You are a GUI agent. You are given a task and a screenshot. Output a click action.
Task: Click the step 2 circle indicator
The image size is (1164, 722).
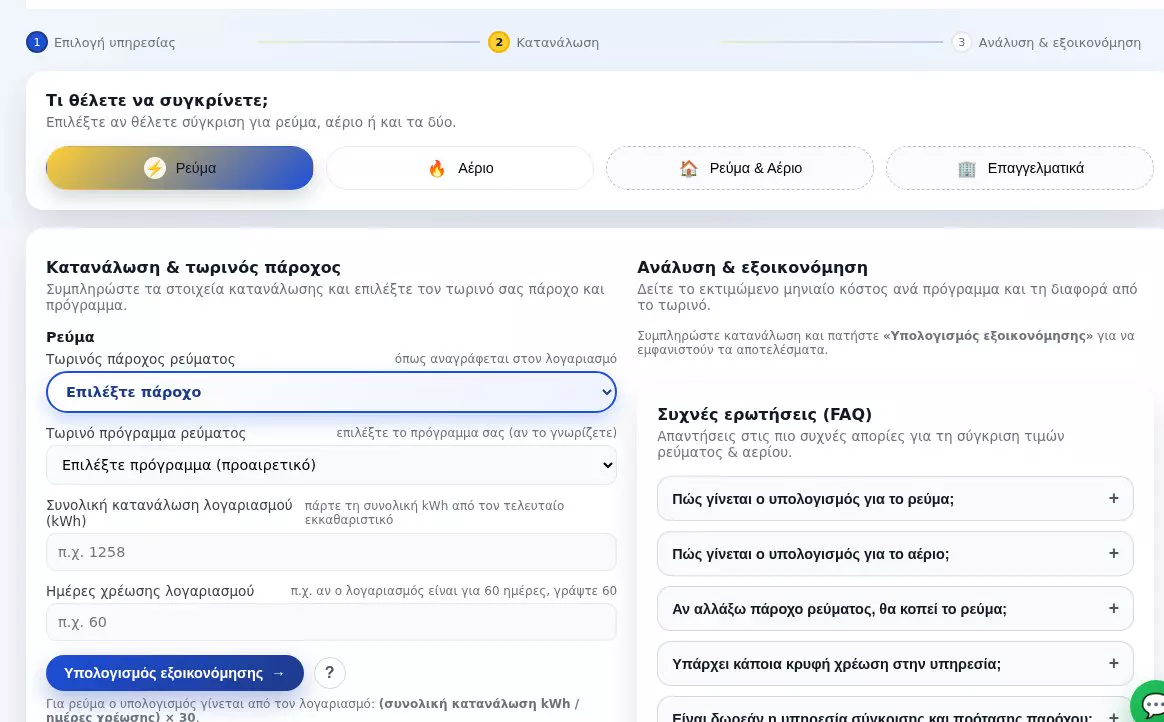tap(499, 42)
